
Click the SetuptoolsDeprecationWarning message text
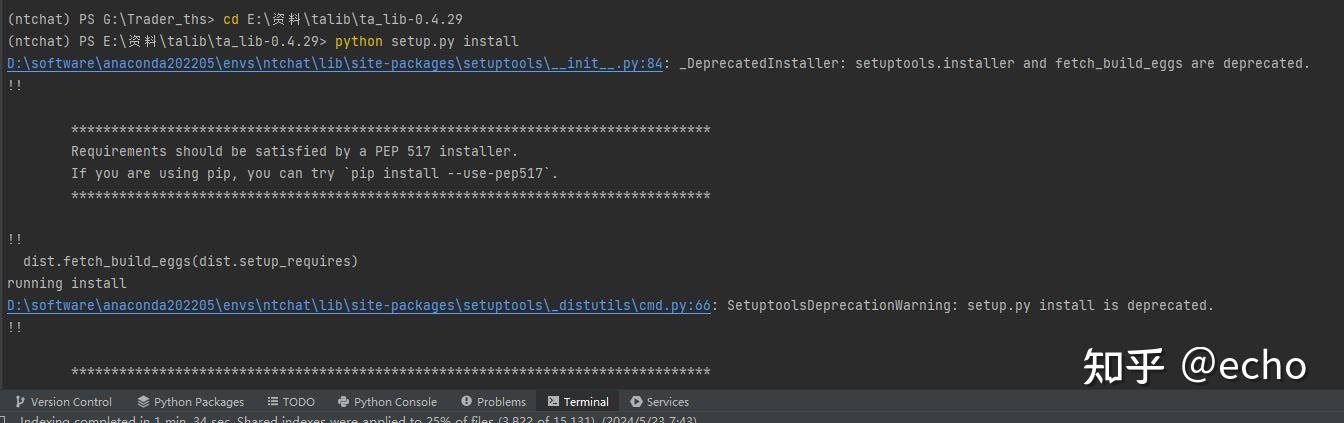tap(970, 305)
